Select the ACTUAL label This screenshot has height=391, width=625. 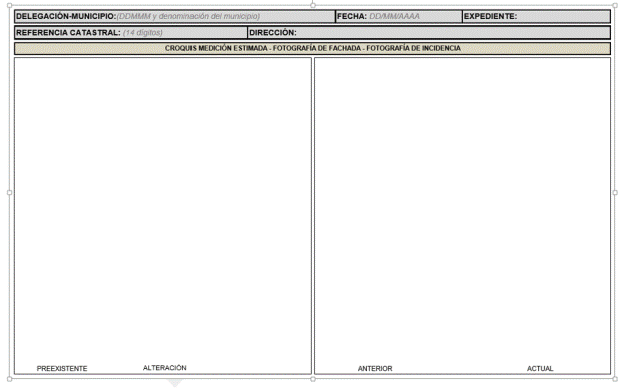tap(540, 369)
